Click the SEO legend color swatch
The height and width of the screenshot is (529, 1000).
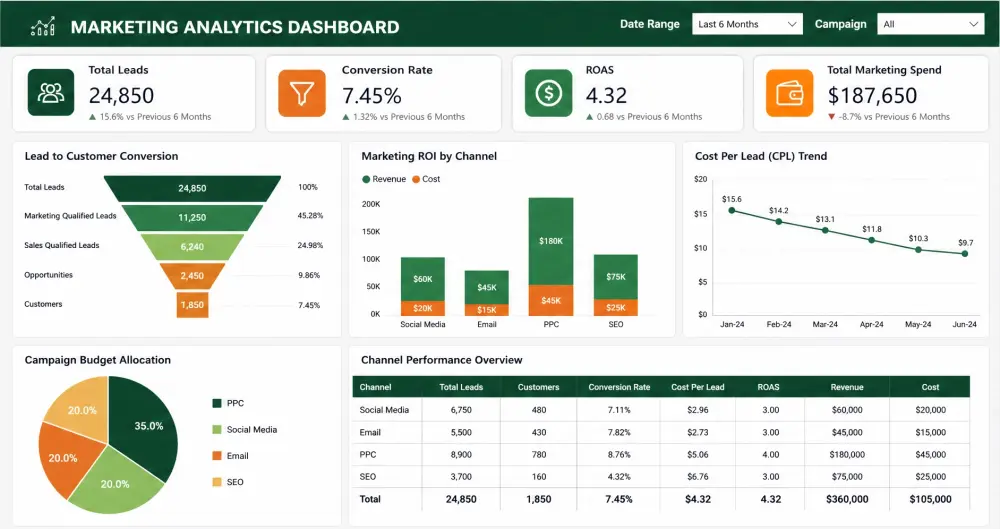(217, 482)
